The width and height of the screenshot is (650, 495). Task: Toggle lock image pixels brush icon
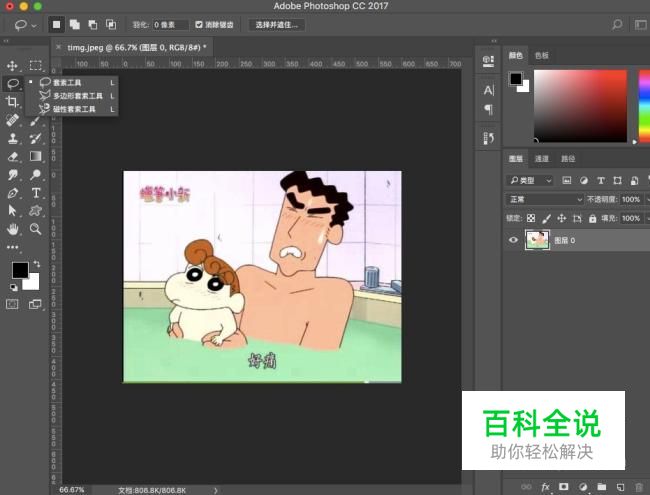click(x=546, y=218)
